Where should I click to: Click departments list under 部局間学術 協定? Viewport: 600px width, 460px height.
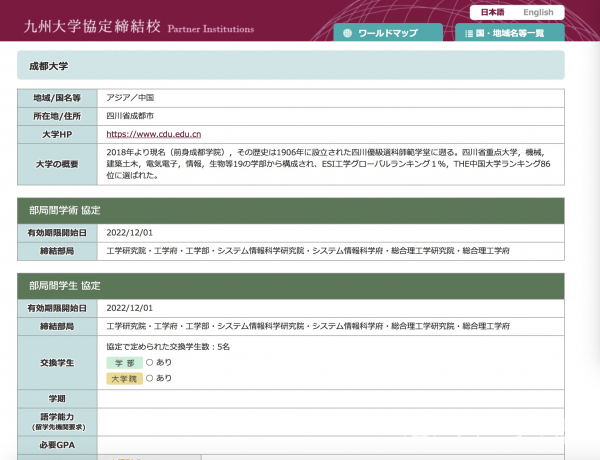308,251
